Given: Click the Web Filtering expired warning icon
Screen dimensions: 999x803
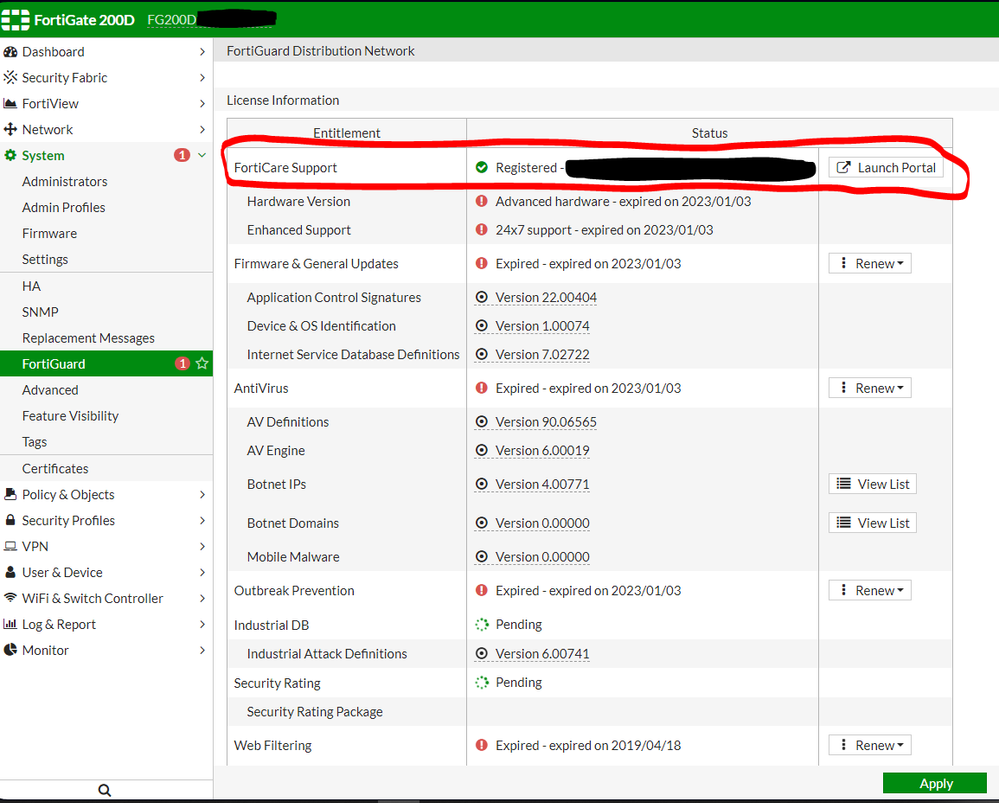Looking at the screenshot, I should point(482,744).
